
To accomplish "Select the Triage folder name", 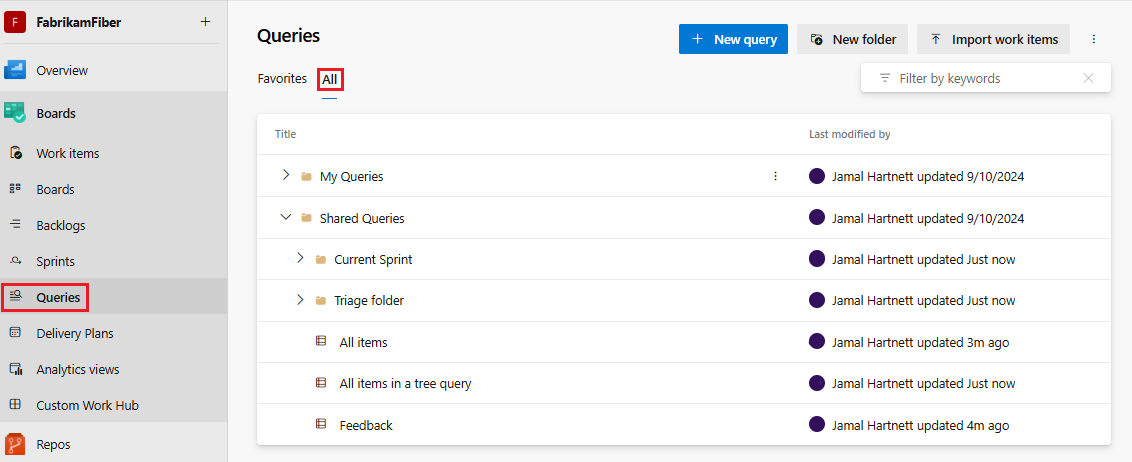I will pyautogui.click(x=369, y=301).
